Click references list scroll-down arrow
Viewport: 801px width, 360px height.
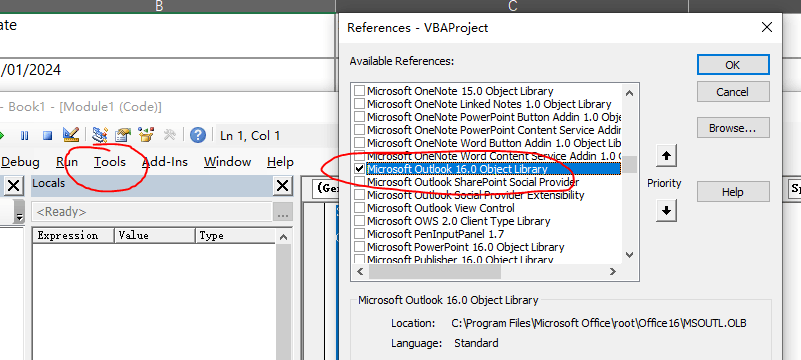tap(629, 255)
